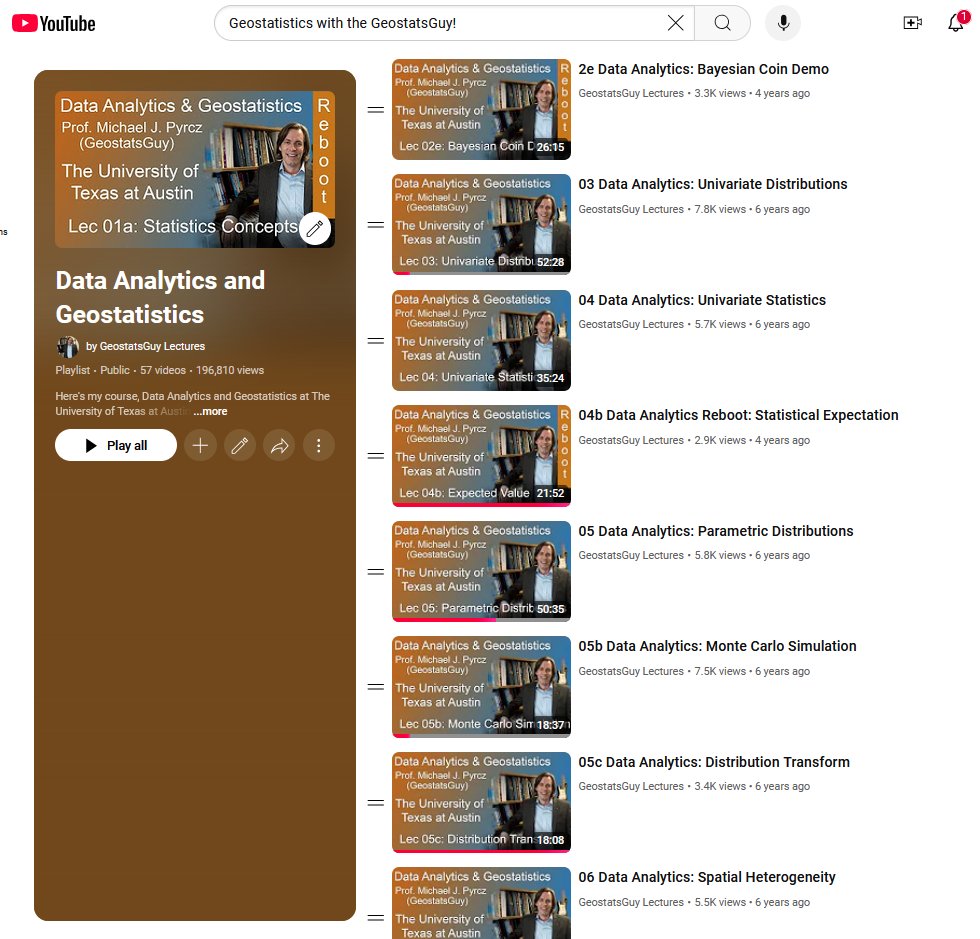Click '7.8K views' under Univariate Distributions
This screenshot has width=980, height=939.
click(720, 209)
